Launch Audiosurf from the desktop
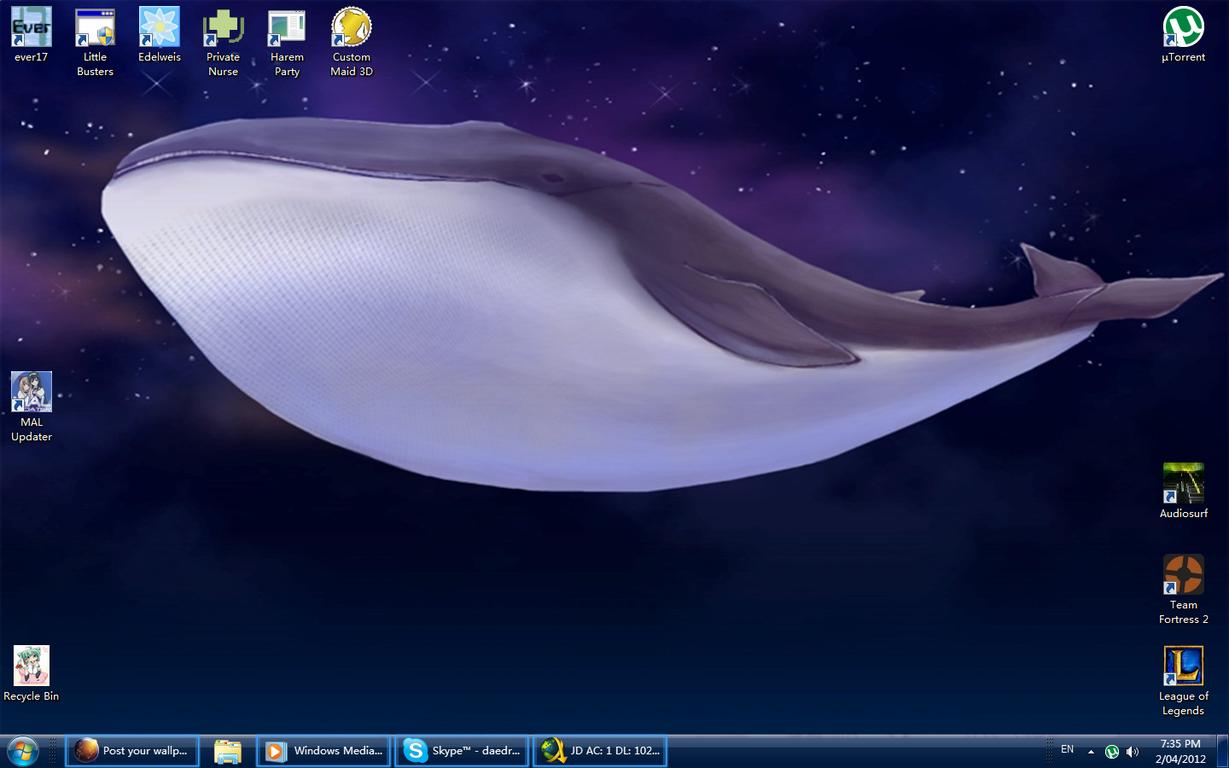1229x768 pixels. [1183, 484]
